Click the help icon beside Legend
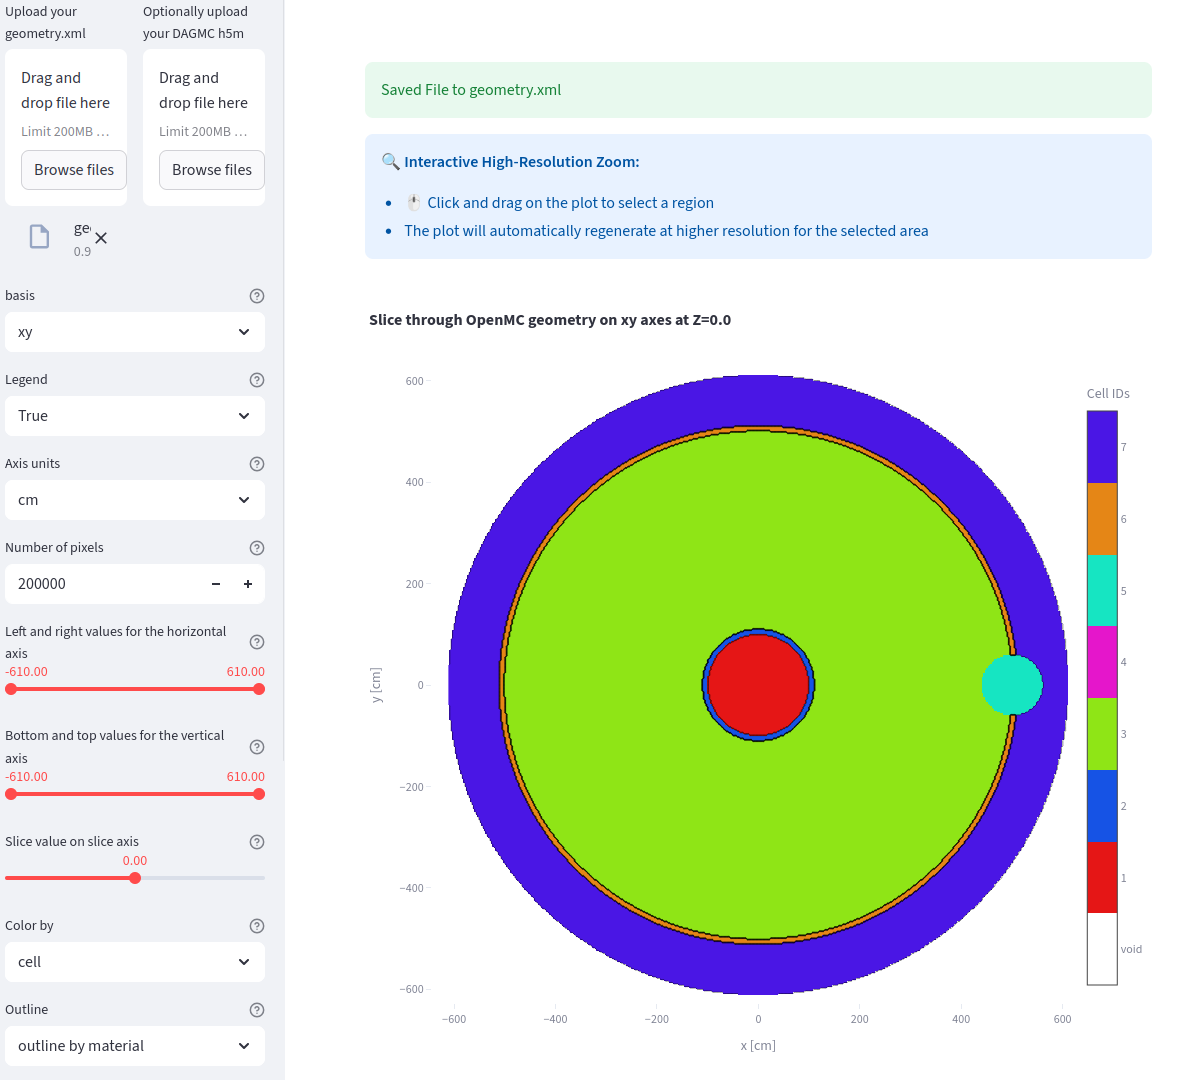 (257, 380)
